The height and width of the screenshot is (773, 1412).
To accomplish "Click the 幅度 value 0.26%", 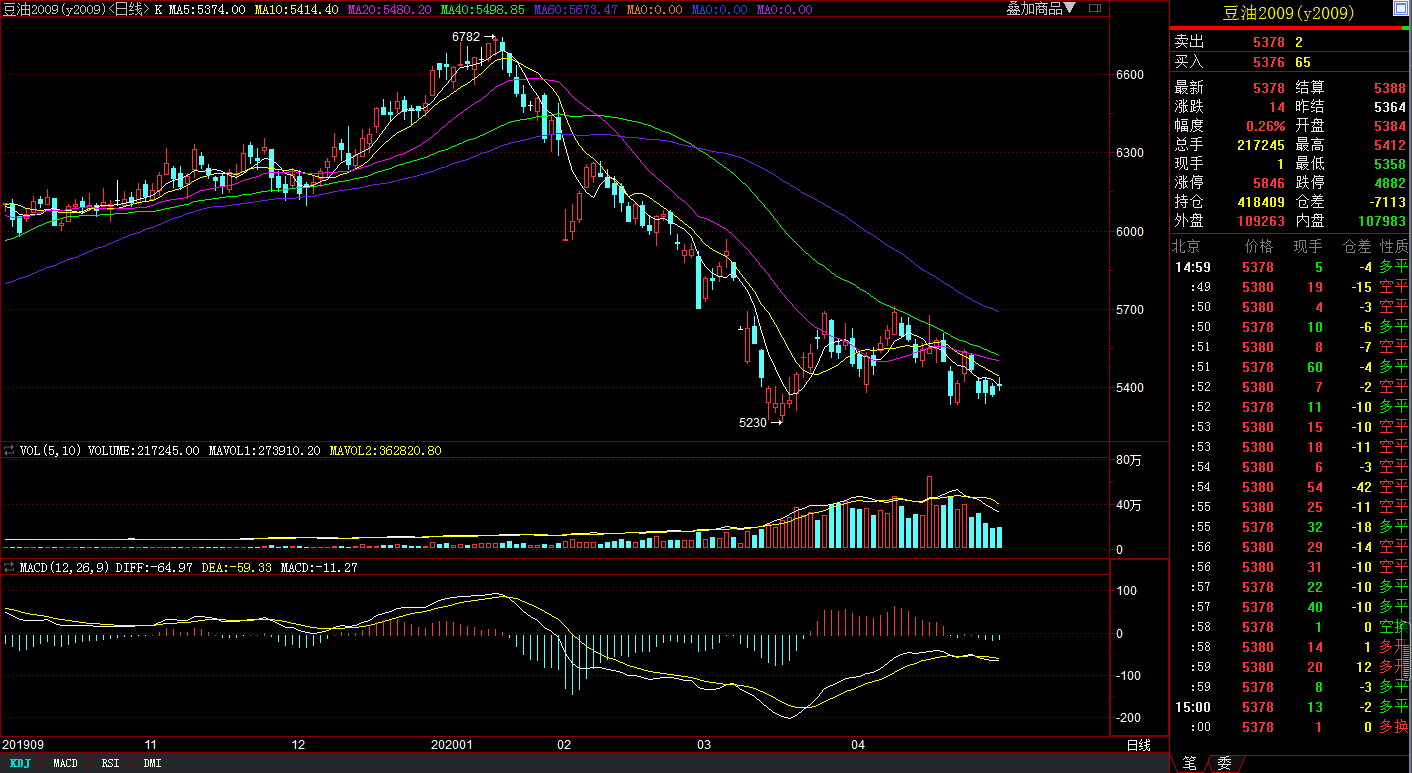I will click(x=1265, y=126).
